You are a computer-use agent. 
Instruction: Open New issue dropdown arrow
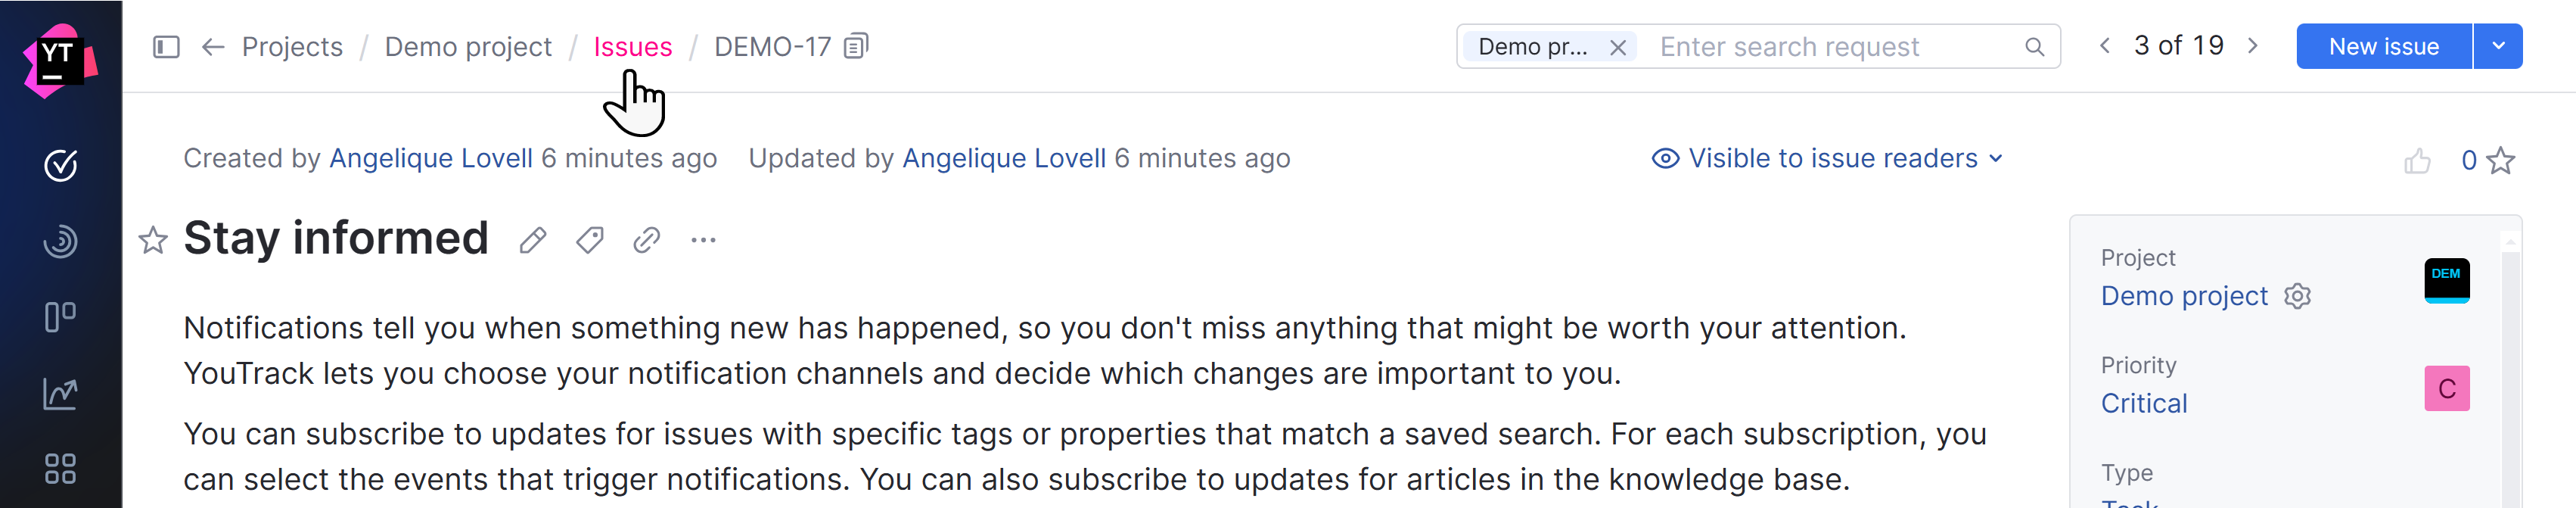[x=2498, y=46]
